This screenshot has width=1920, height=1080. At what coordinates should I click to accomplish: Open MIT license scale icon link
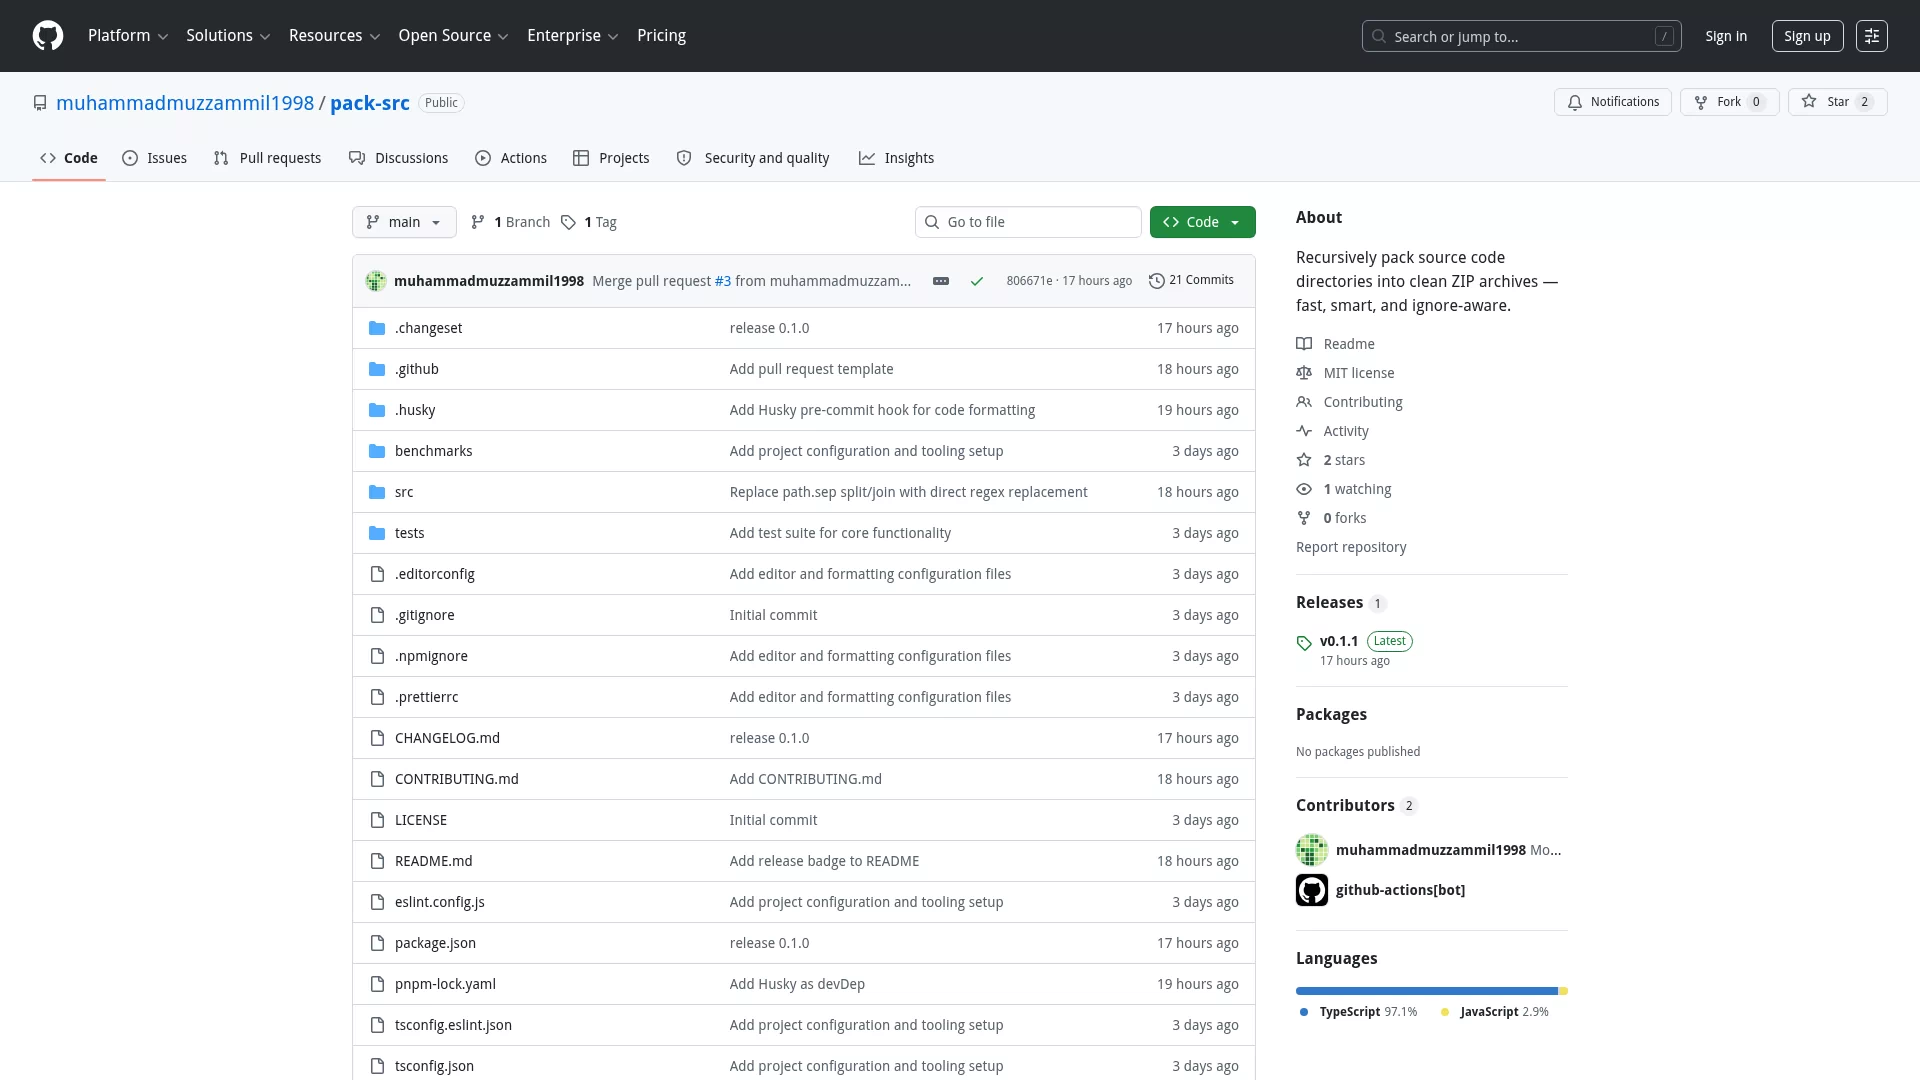click(1345, 373)
